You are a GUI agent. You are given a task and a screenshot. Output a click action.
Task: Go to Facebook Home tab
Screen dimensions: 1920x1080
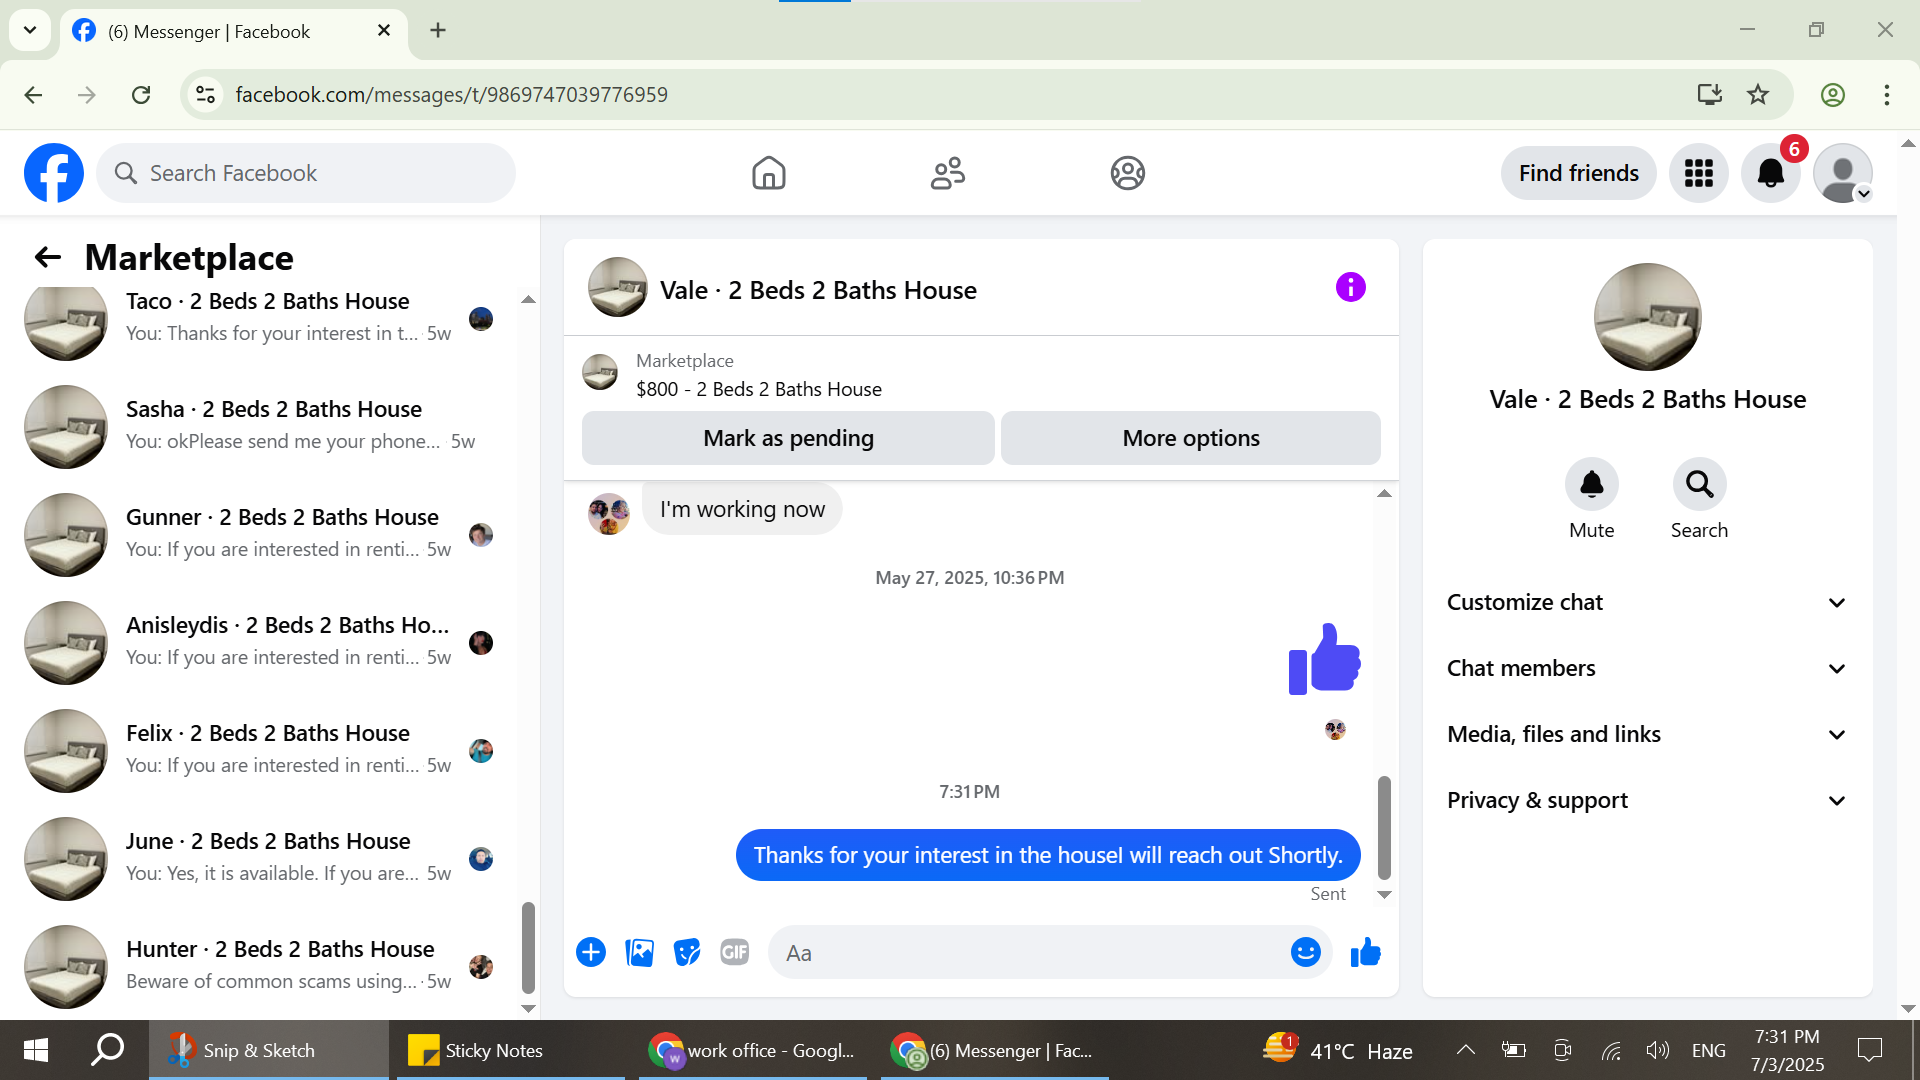point(768,173)
